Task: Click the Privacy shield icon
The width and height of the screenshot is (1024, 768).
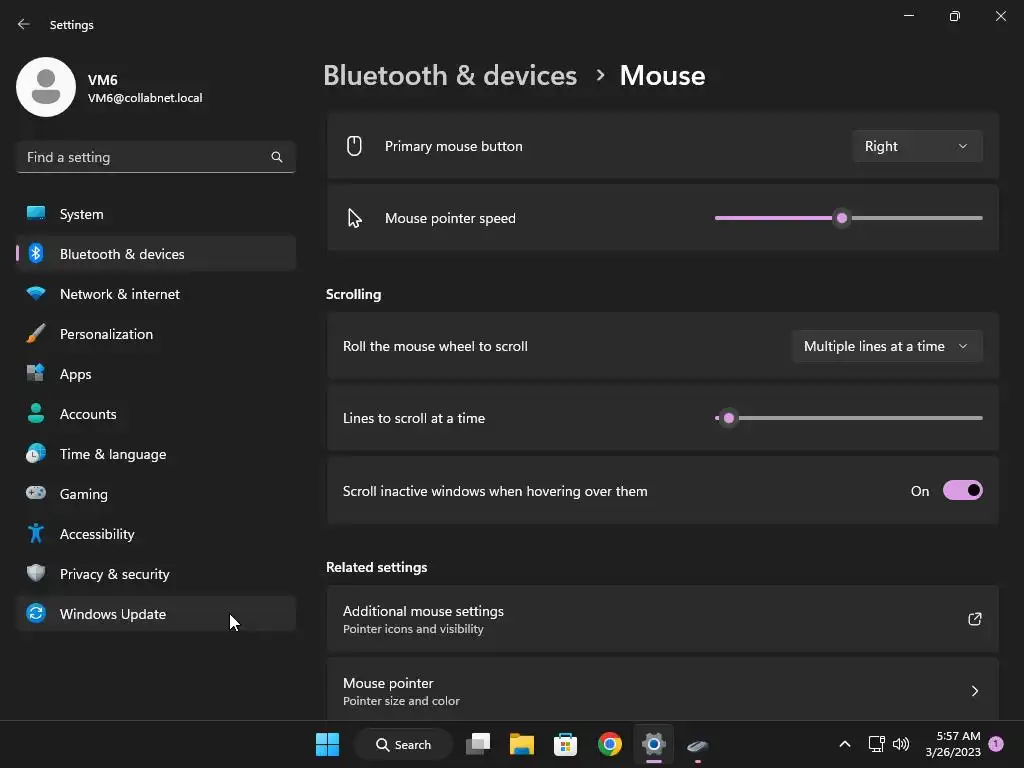Action: (36, 573)
